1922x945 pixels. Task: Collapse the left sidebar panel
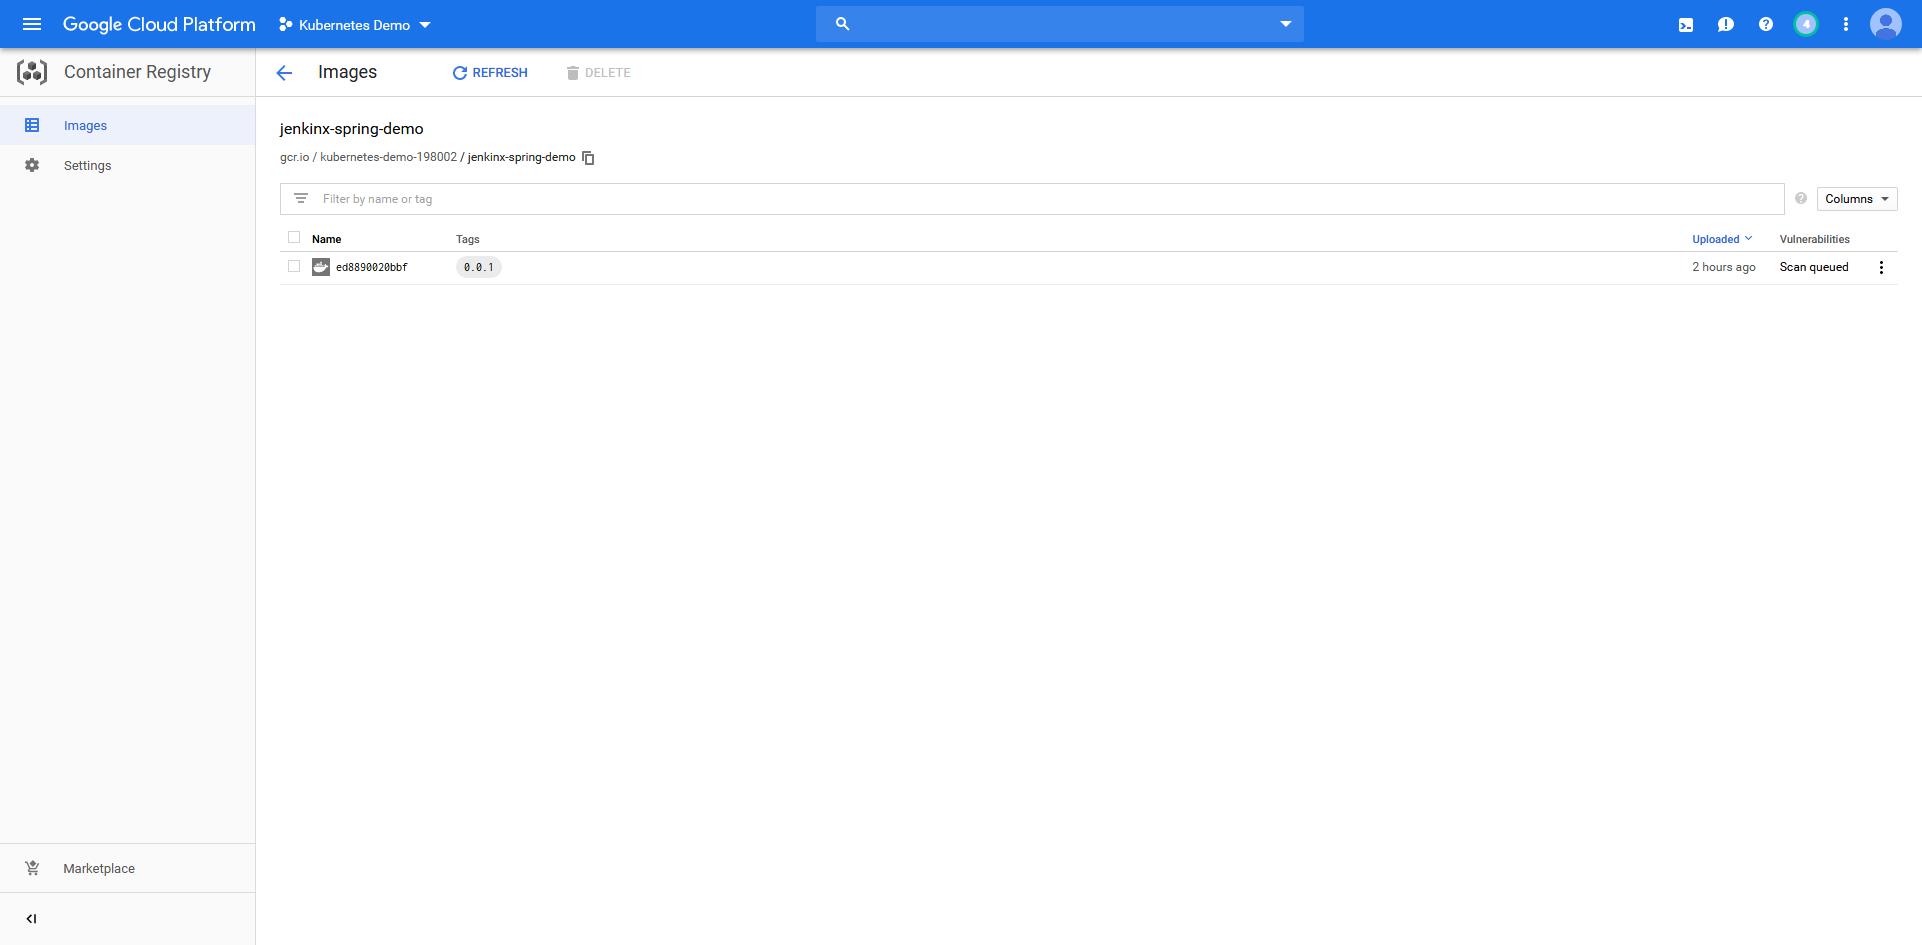pos(31,919)
